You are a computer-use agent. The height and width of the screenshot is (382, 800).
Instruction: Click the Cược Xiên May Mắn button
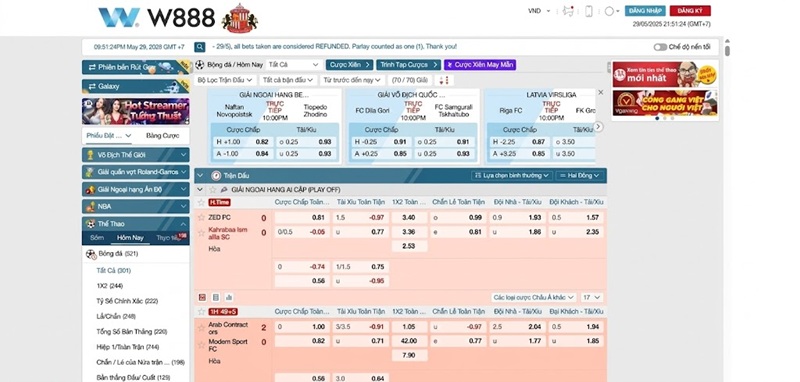(x=480, y=65)
